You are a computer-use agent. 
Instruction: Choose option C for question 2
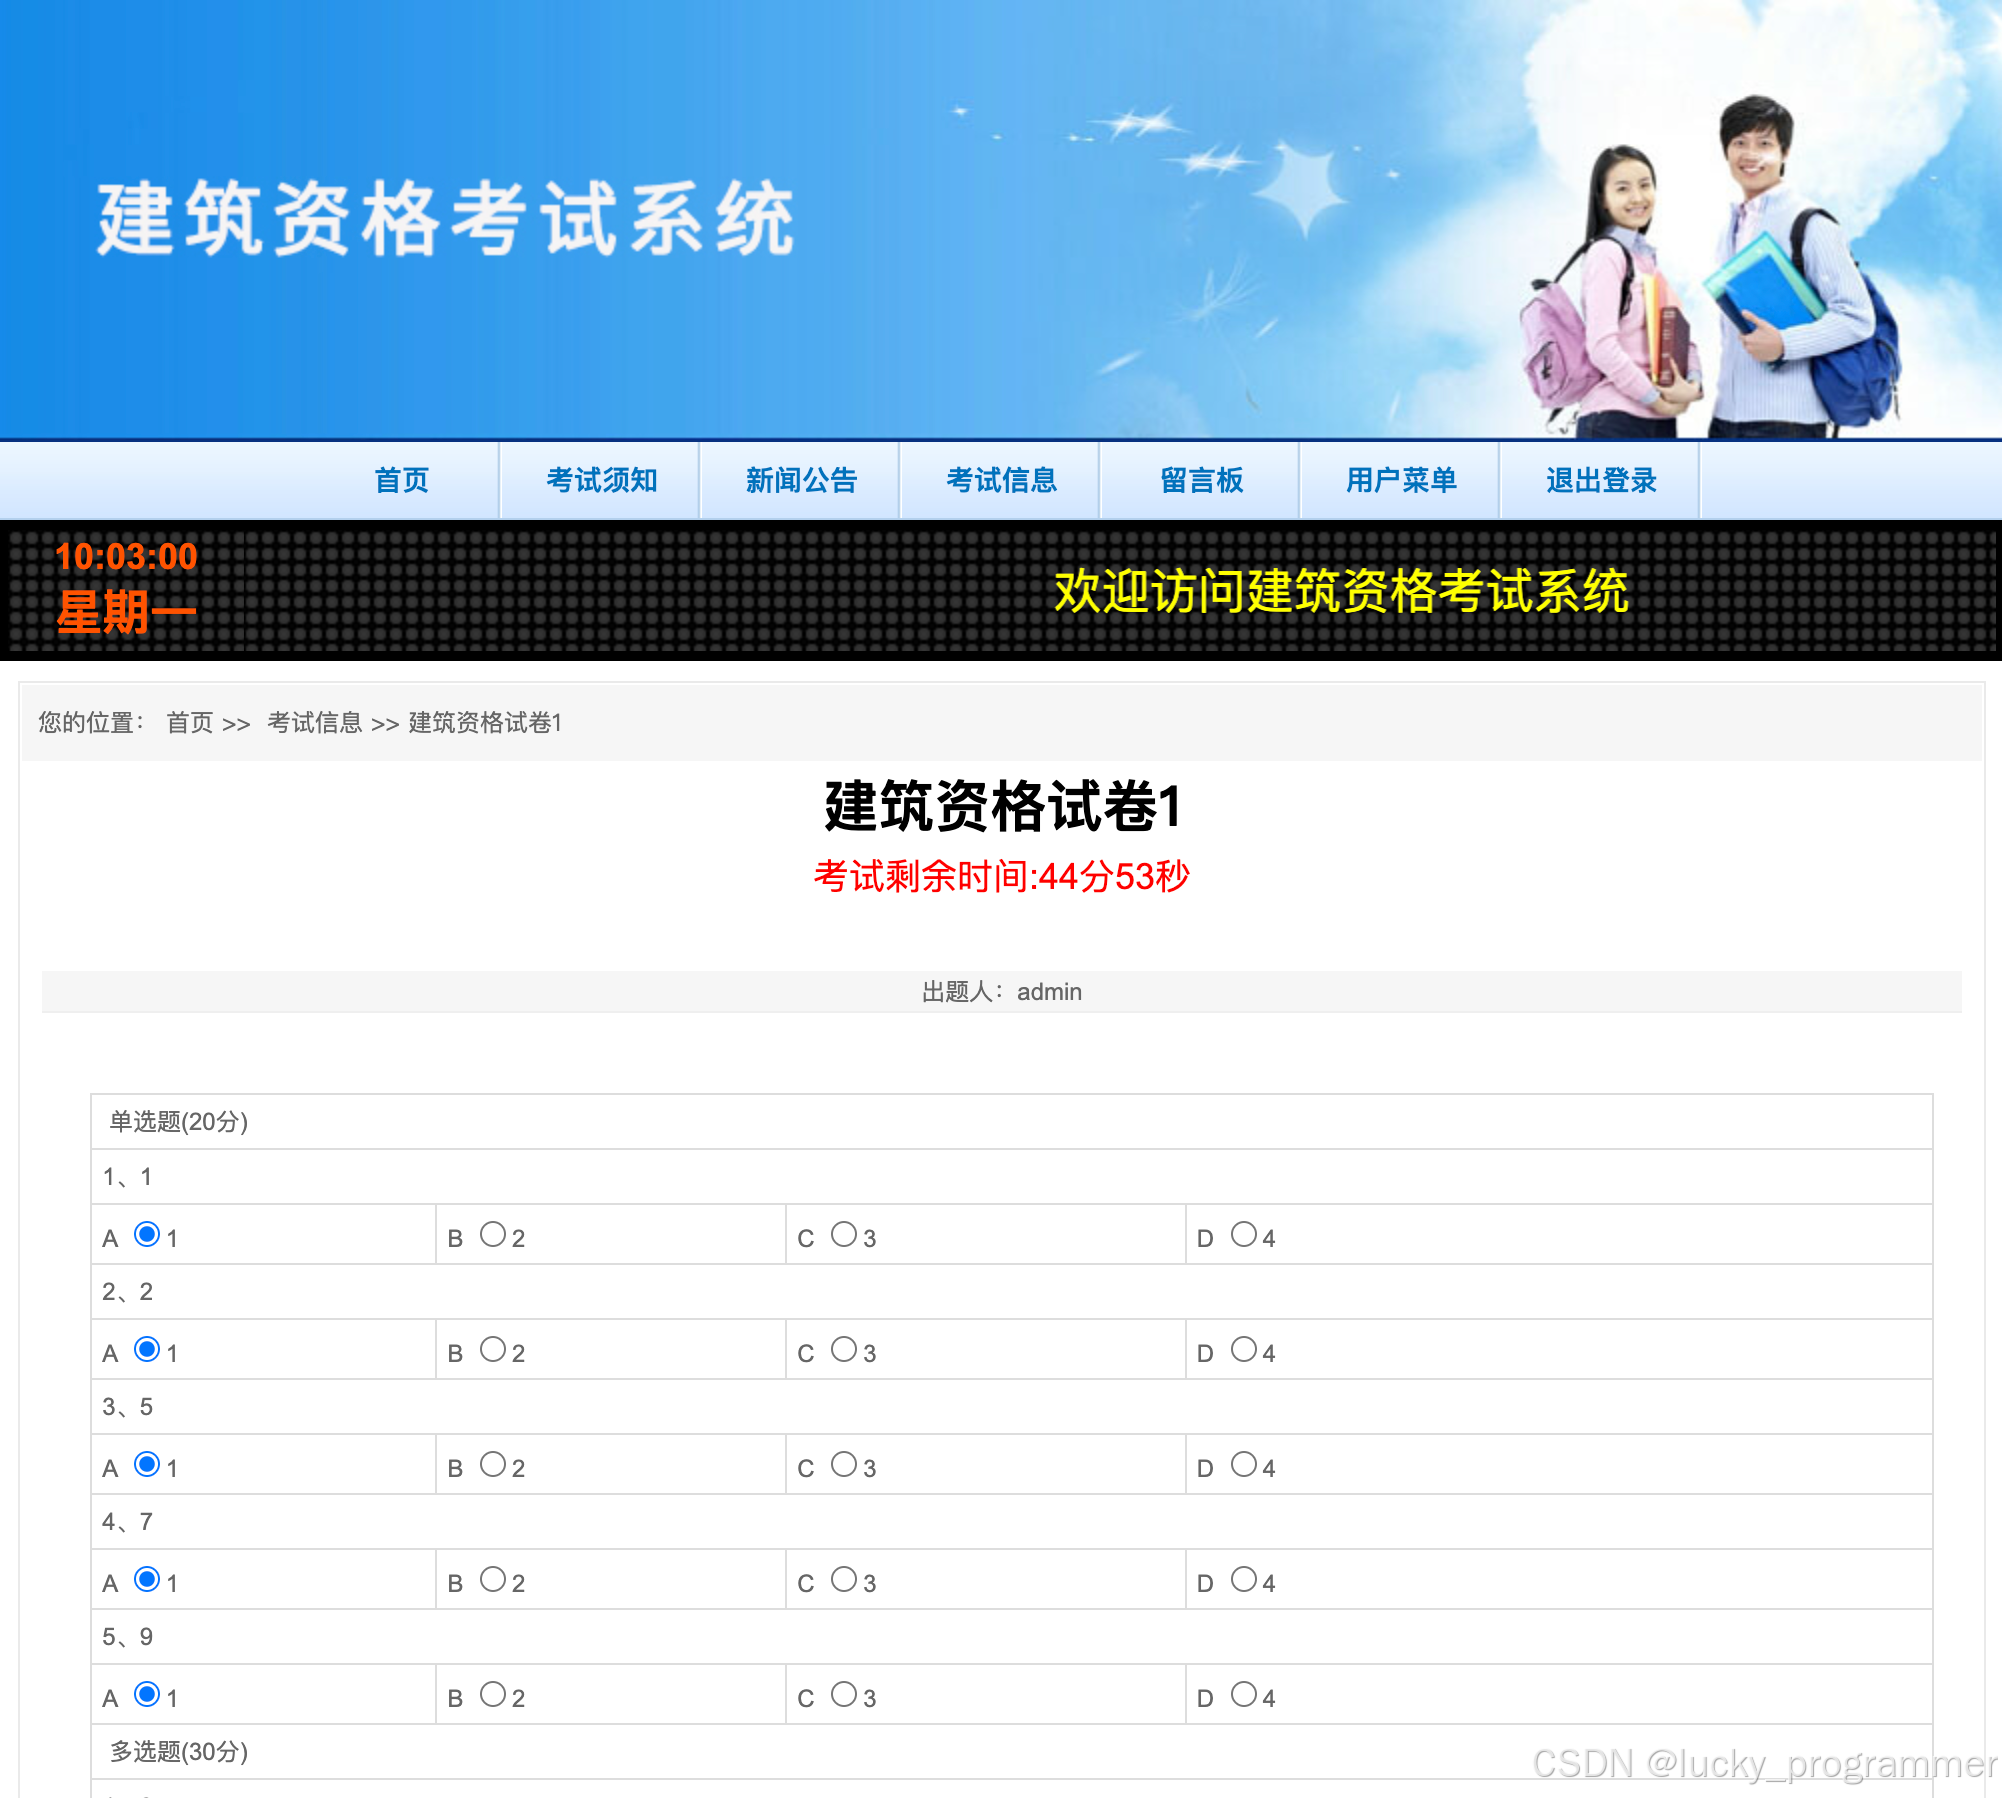pyautogui.click(x=843, y=1350)
